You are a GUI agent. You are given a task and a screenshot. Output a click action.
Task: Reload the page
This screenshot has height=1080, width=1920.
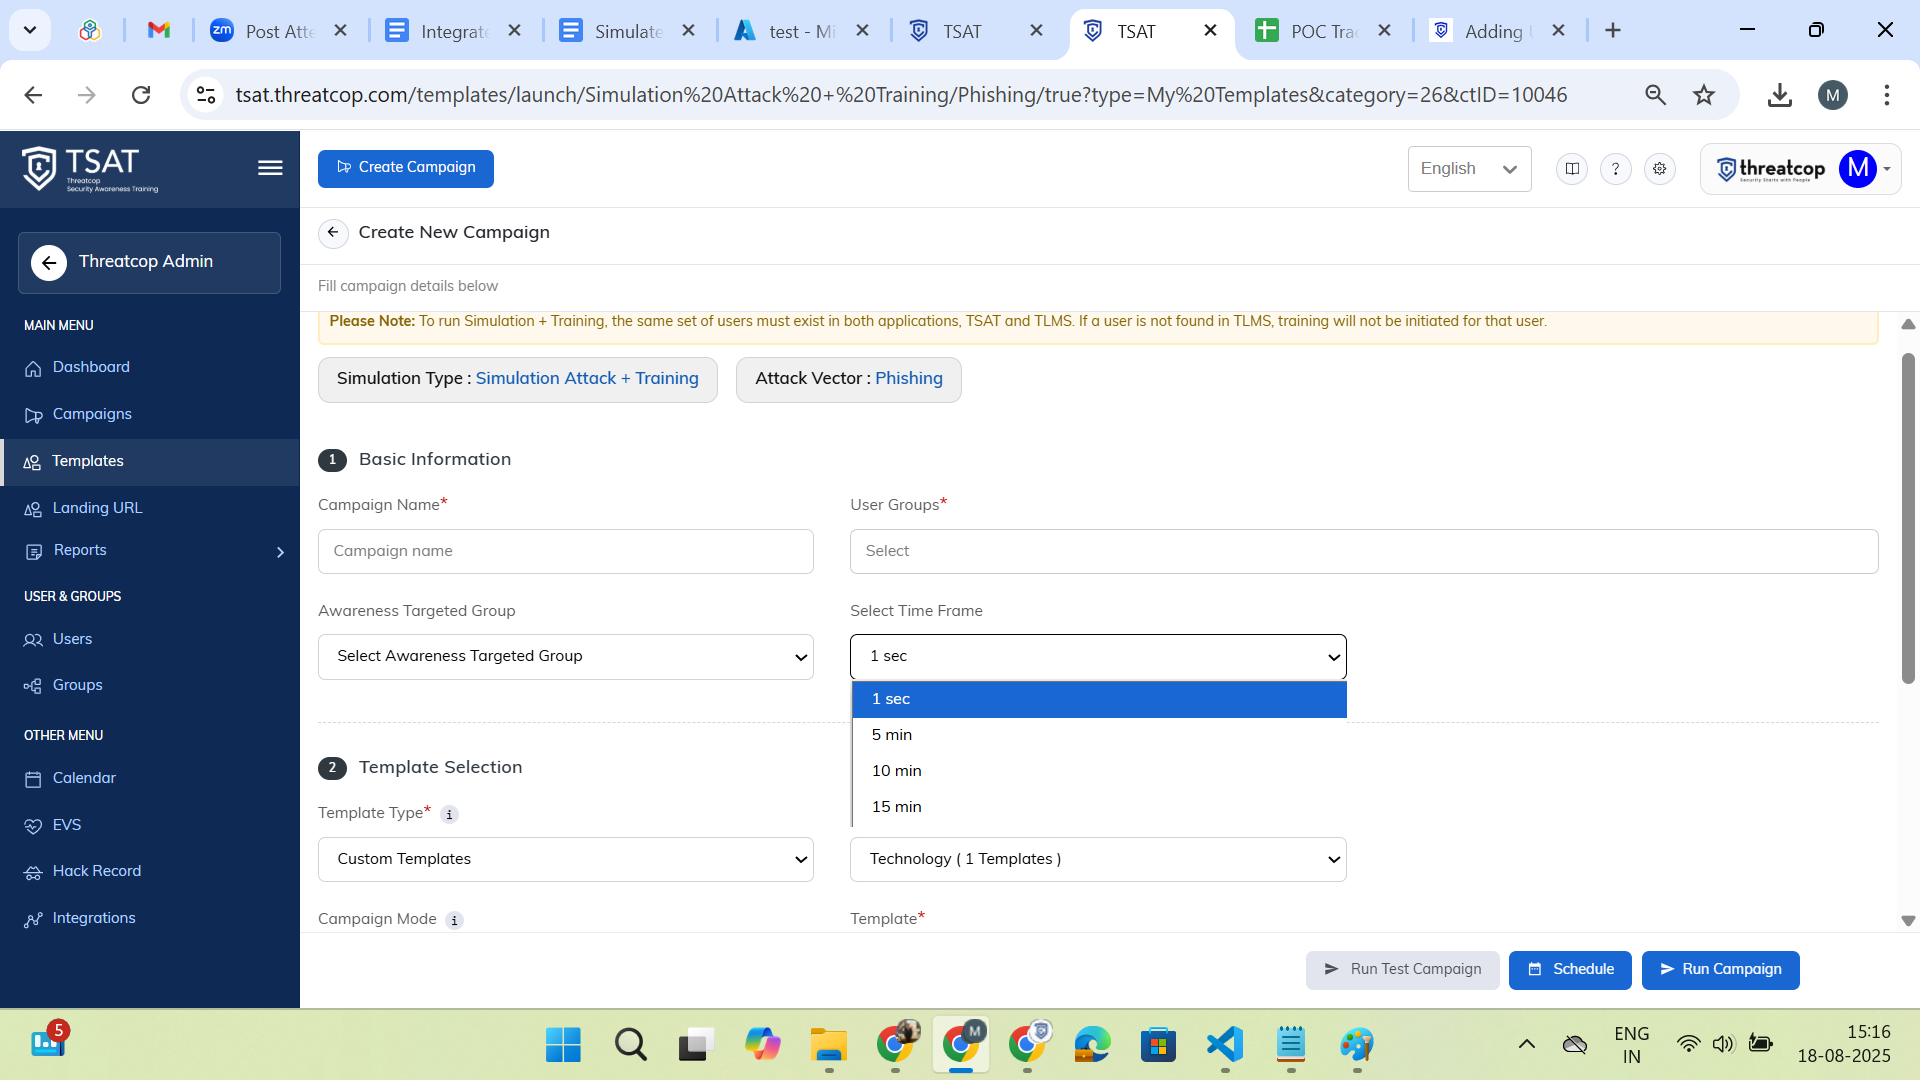[141, 95]
